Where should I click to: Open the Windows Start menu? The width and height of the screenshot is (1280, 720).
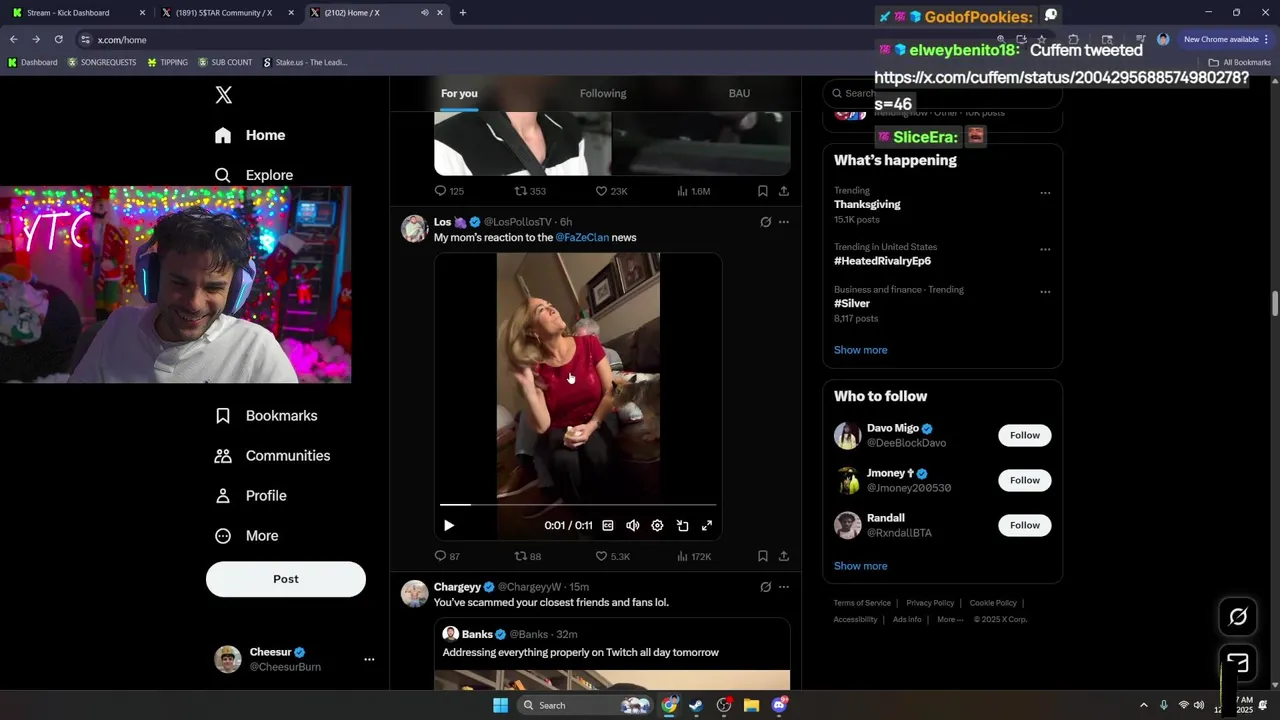click(500, 705)
